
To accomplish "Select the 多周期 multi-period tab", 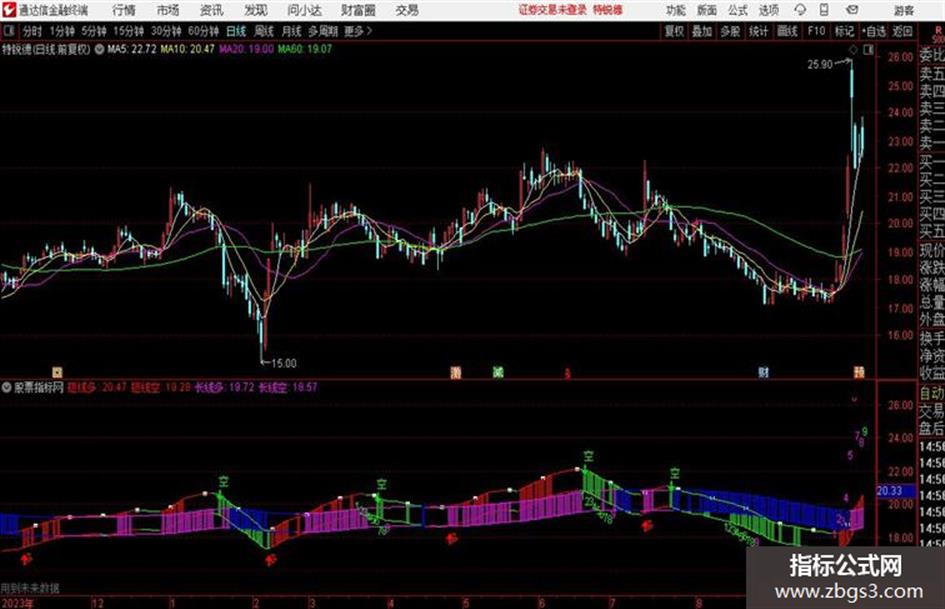I will pos(323,31).
